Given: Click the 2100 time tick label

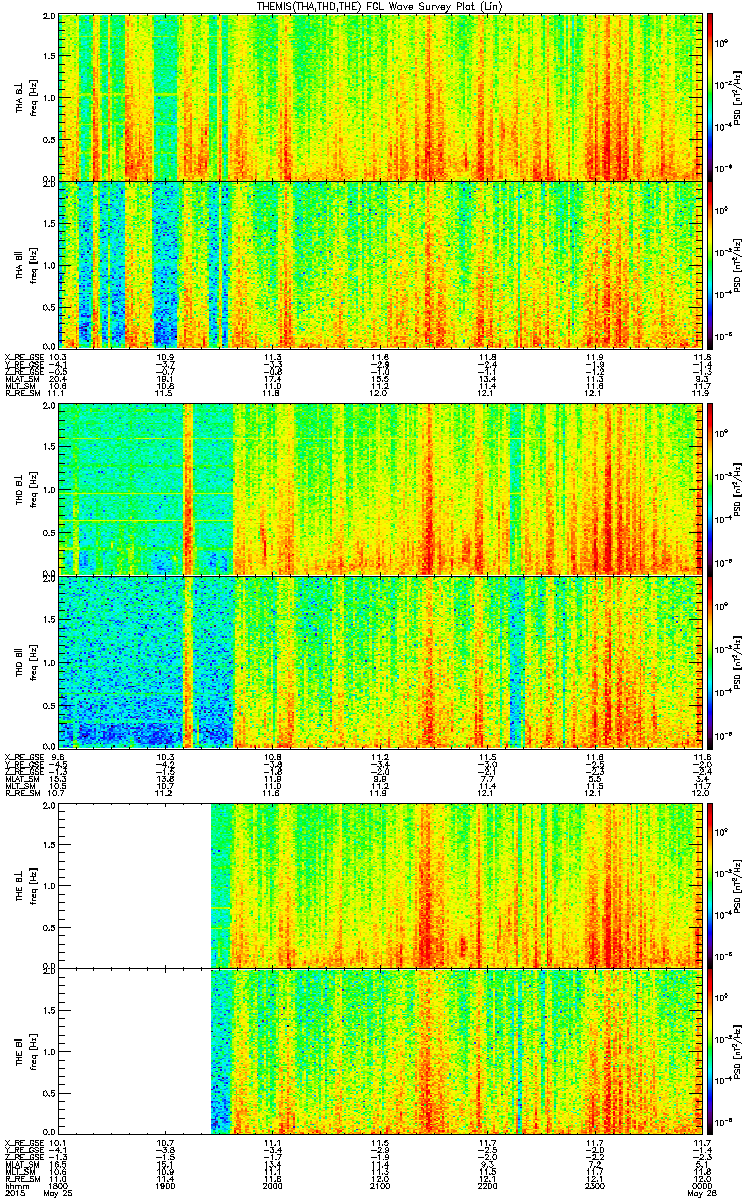Looking at the screenshot, I should tap(381, 1187).
